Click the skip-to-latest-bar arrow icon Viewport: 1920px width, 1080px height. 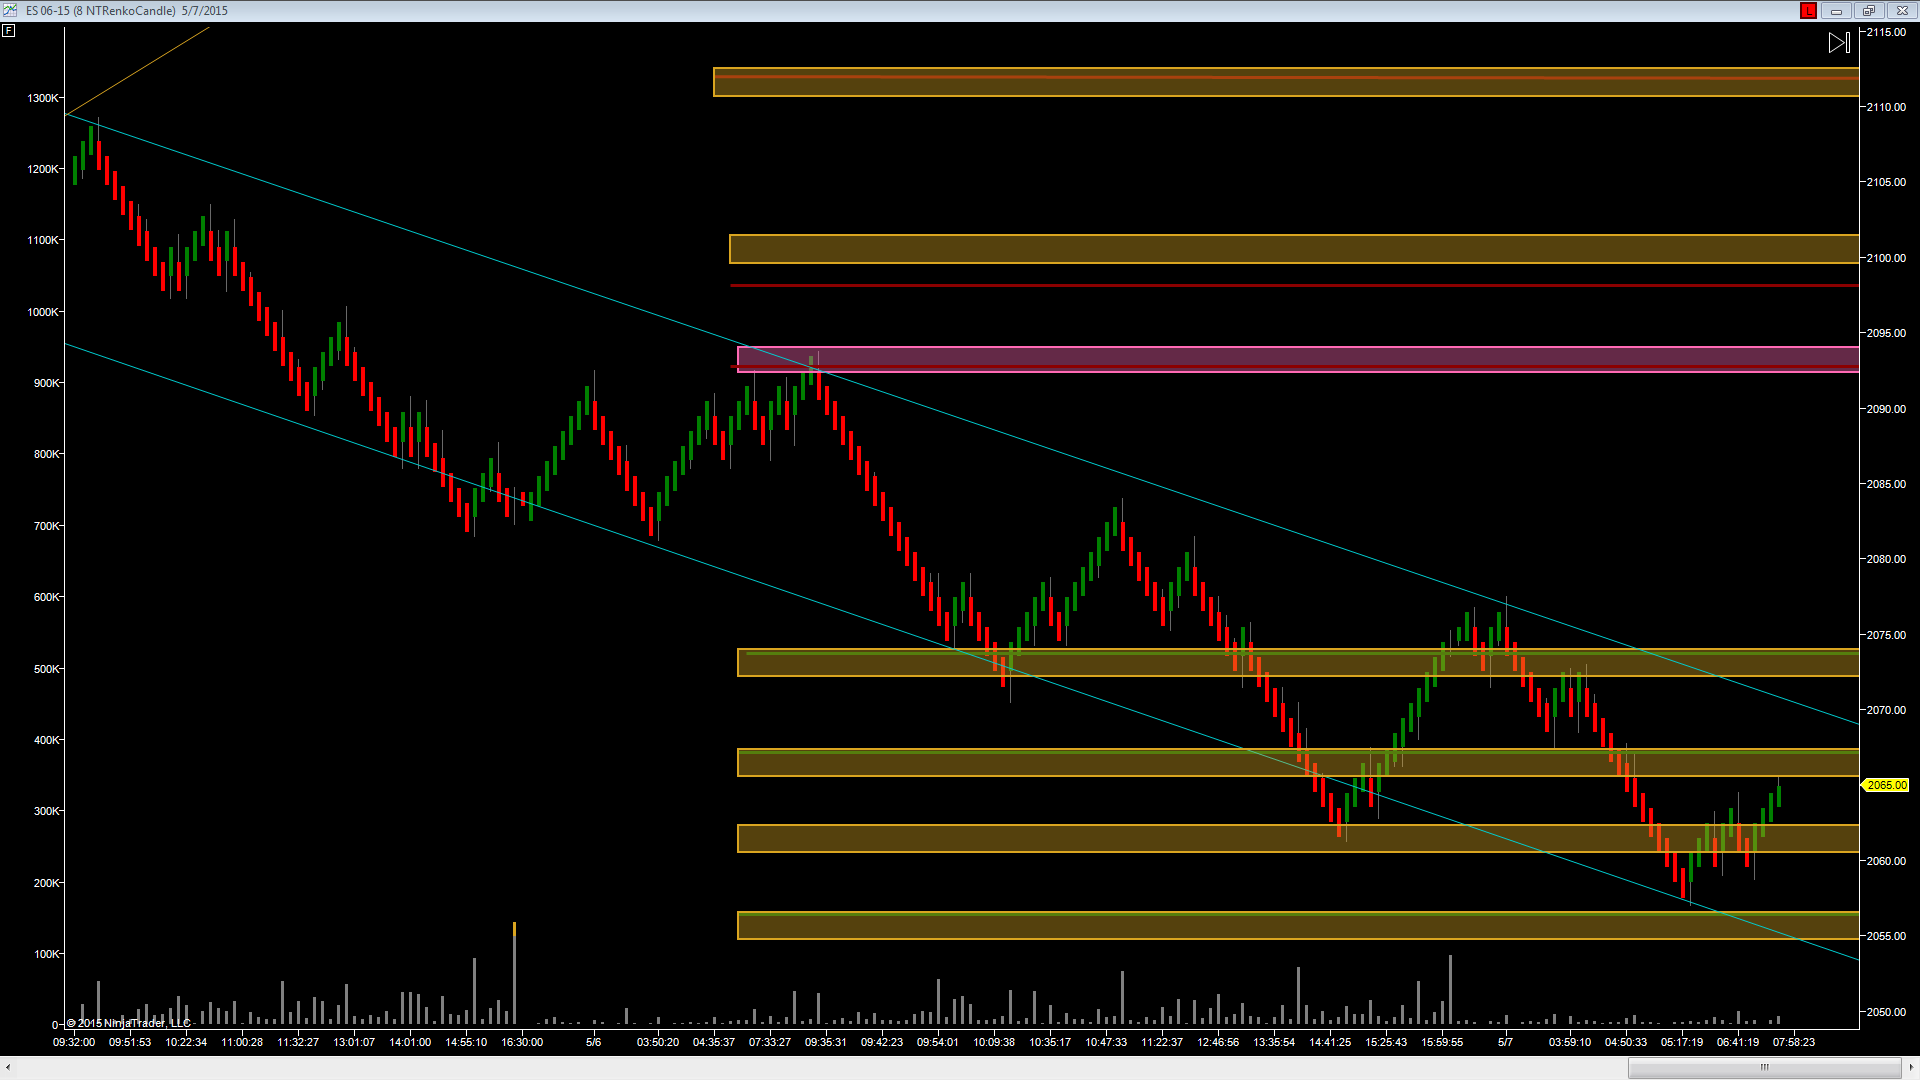point(1839,43)
